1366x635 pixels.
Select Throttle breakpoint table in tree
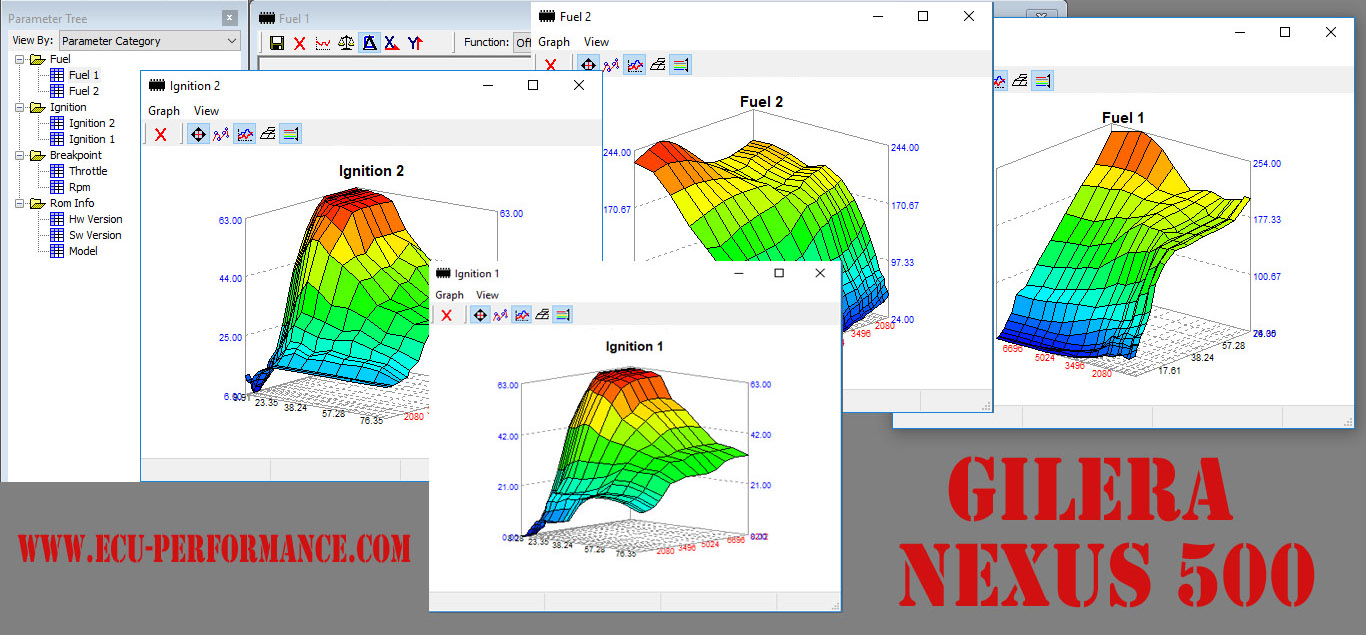tap(87, 171)
